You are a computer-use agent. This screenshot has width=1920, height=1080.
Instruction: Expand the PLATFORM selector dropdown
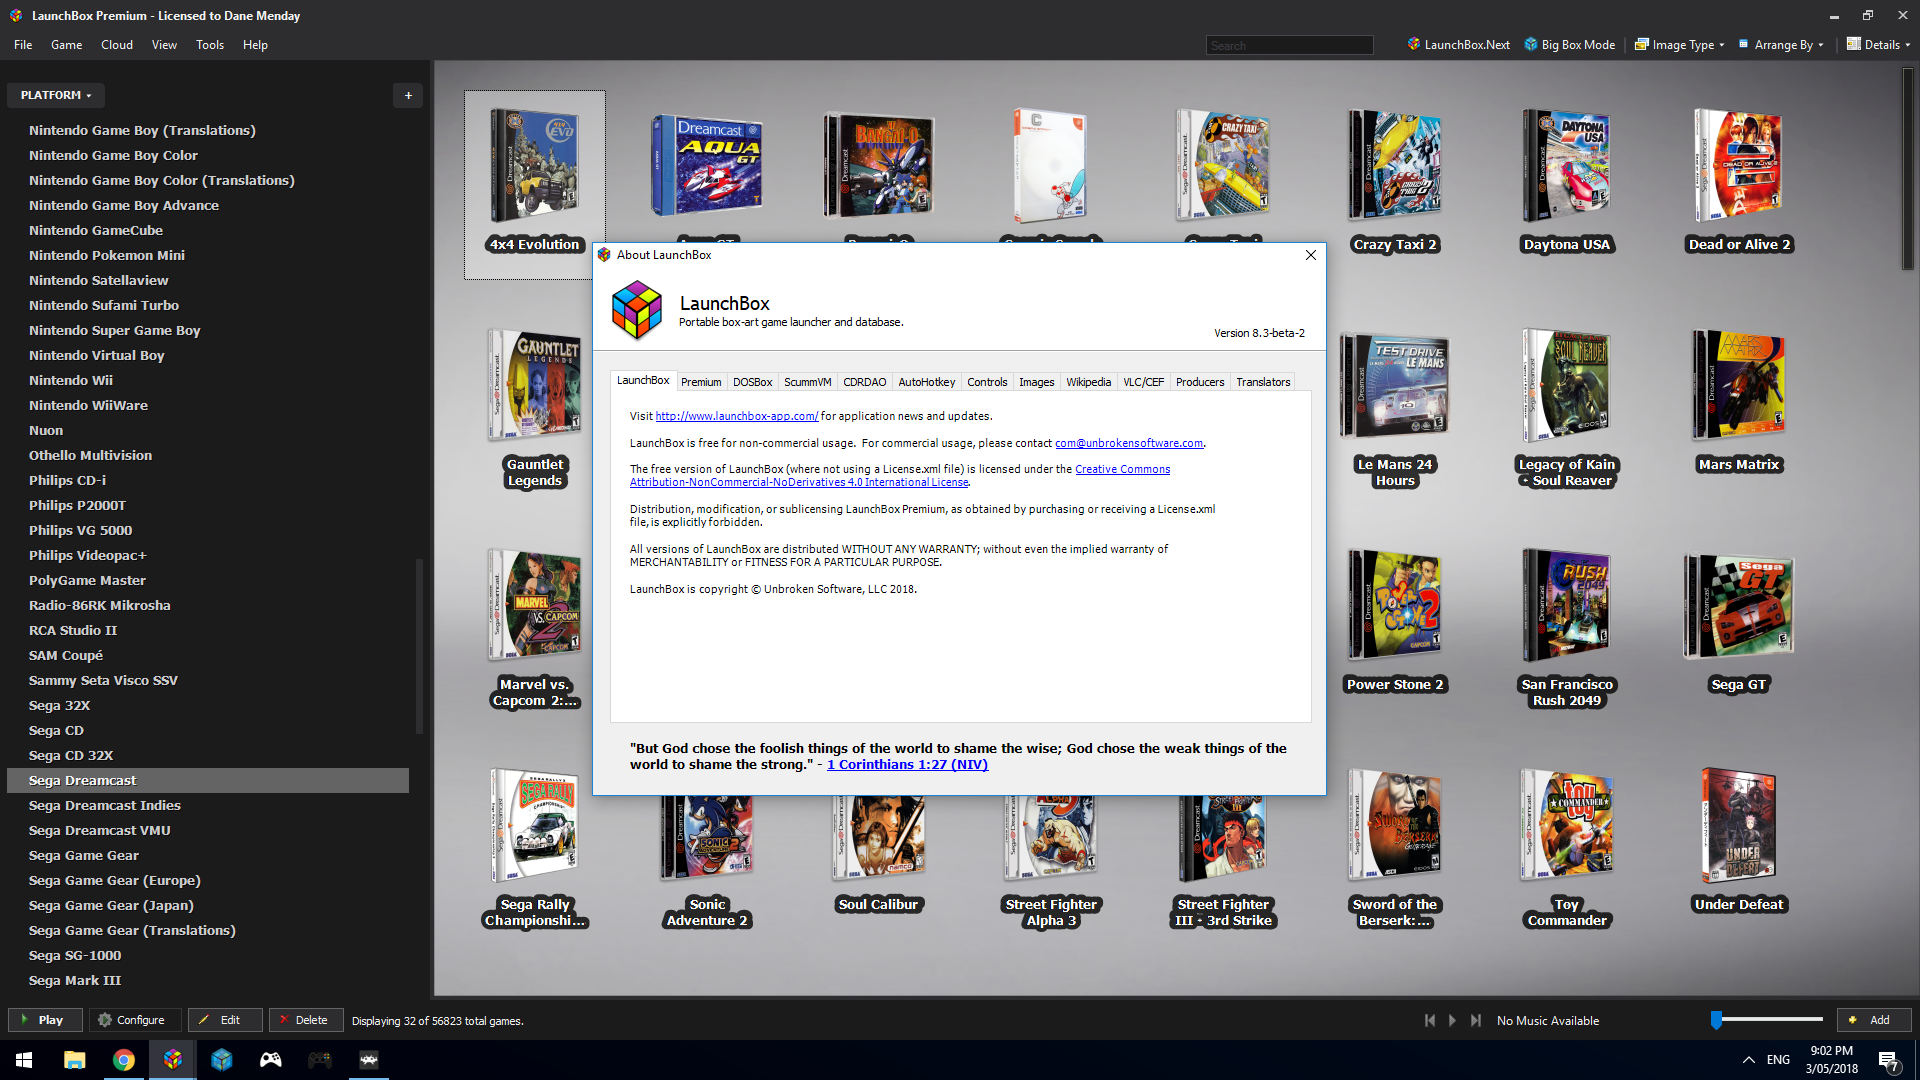[x=56, y=95]
